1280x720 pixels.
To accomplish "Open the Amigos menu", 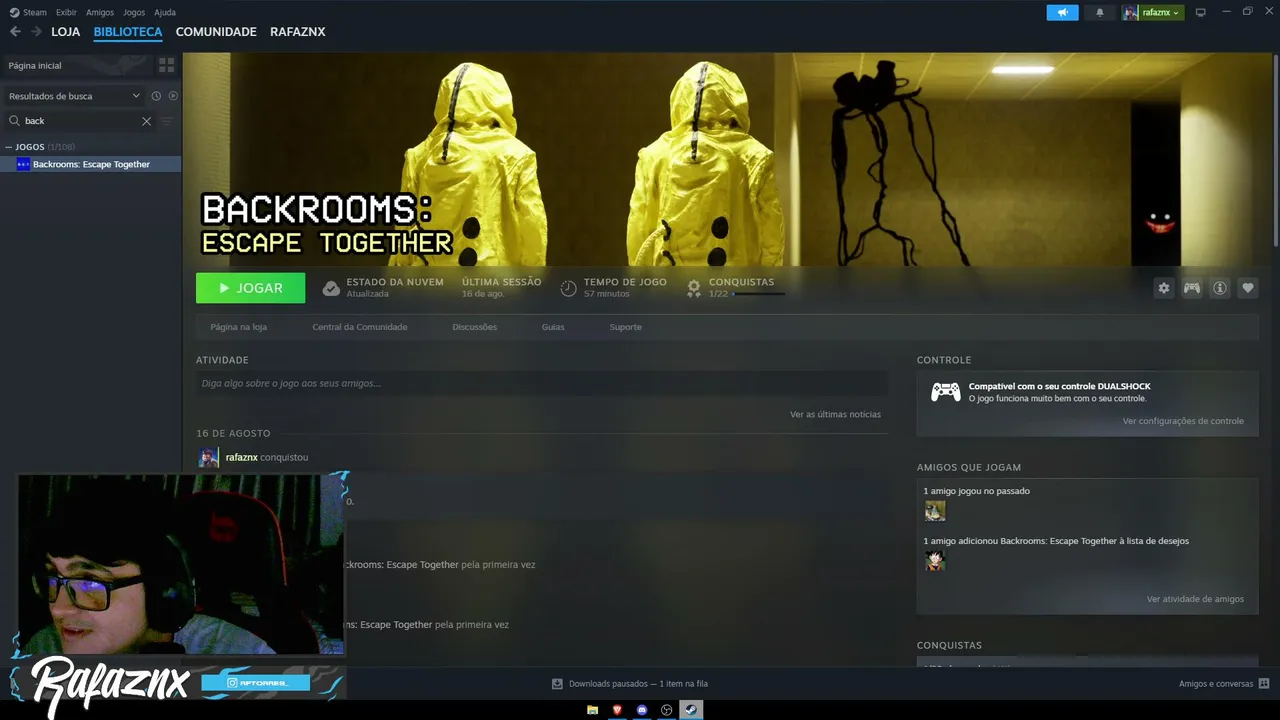I will (x=100, y=12).
